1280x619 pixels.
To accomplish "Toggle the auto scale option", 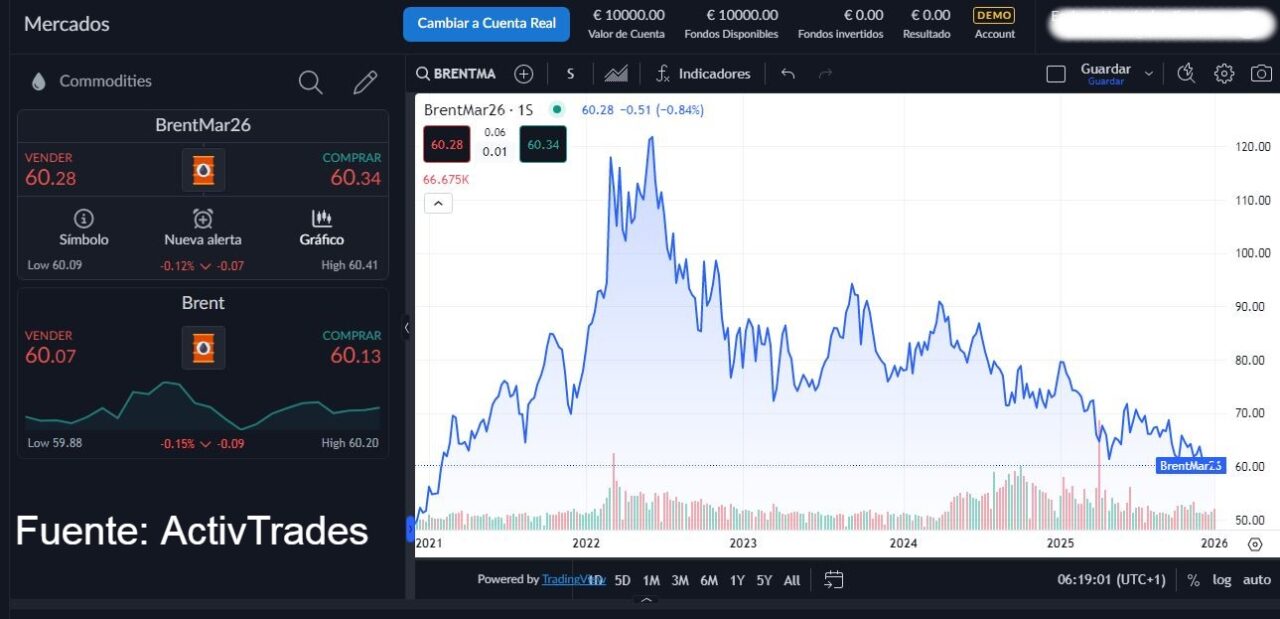I will tap(1256, 580).
